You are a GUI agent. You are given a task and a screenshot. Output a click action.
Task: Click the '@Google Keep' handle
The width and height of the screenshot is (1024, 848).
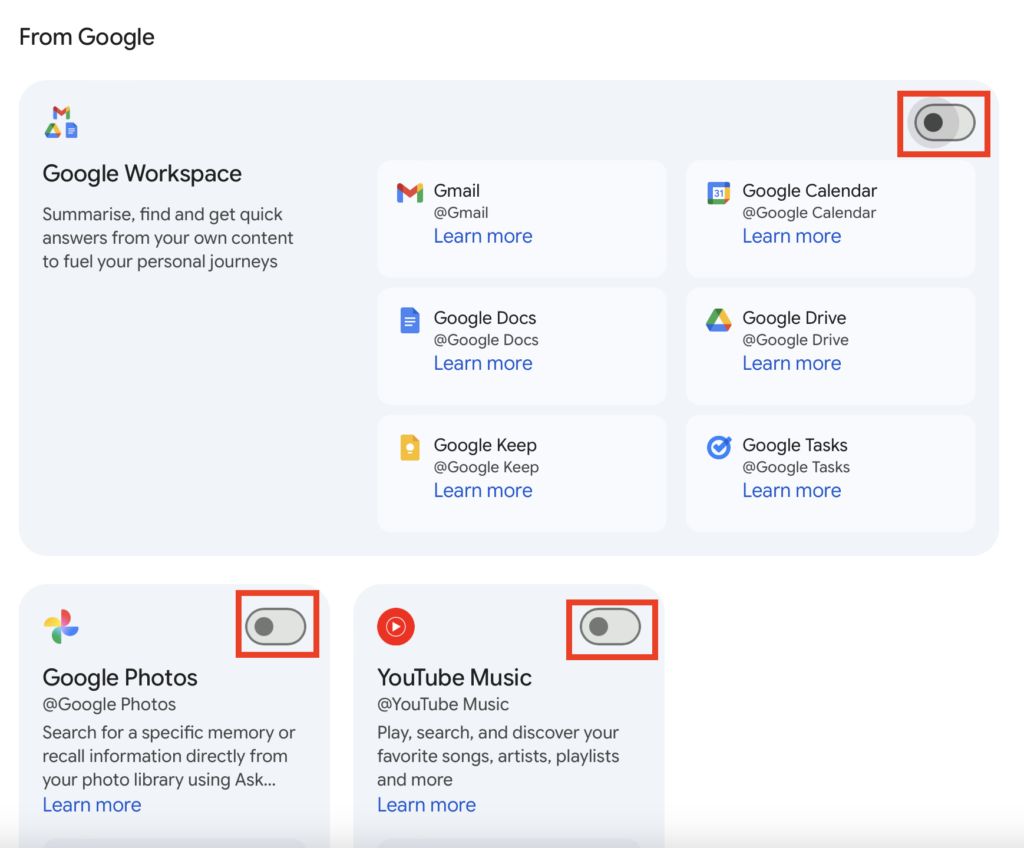487,468
